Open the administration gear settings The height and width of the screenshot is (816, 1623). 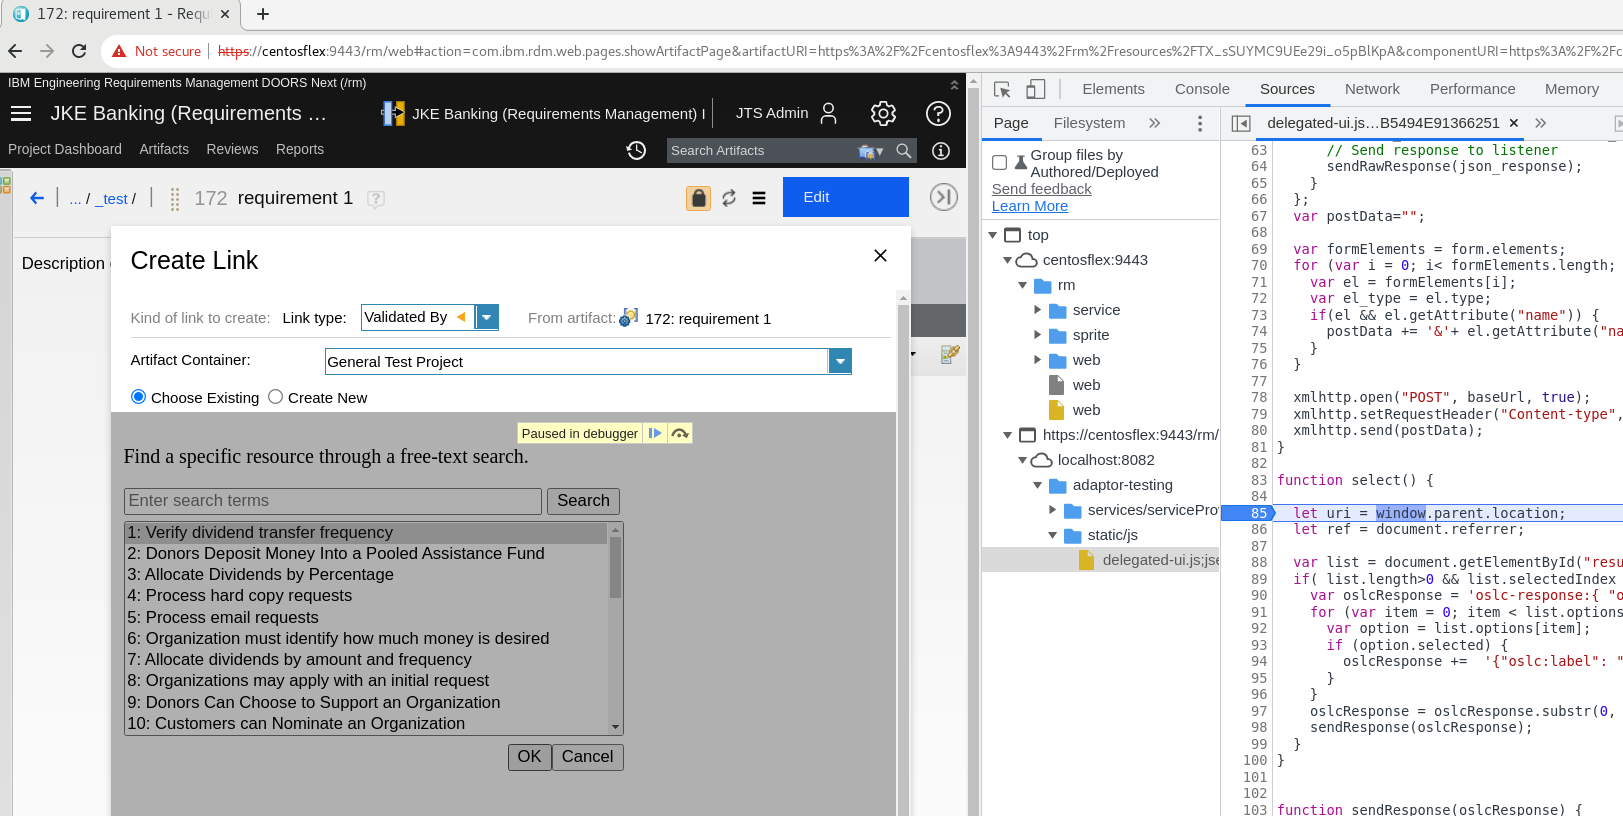pyautogui.click(x=883, y=114)
